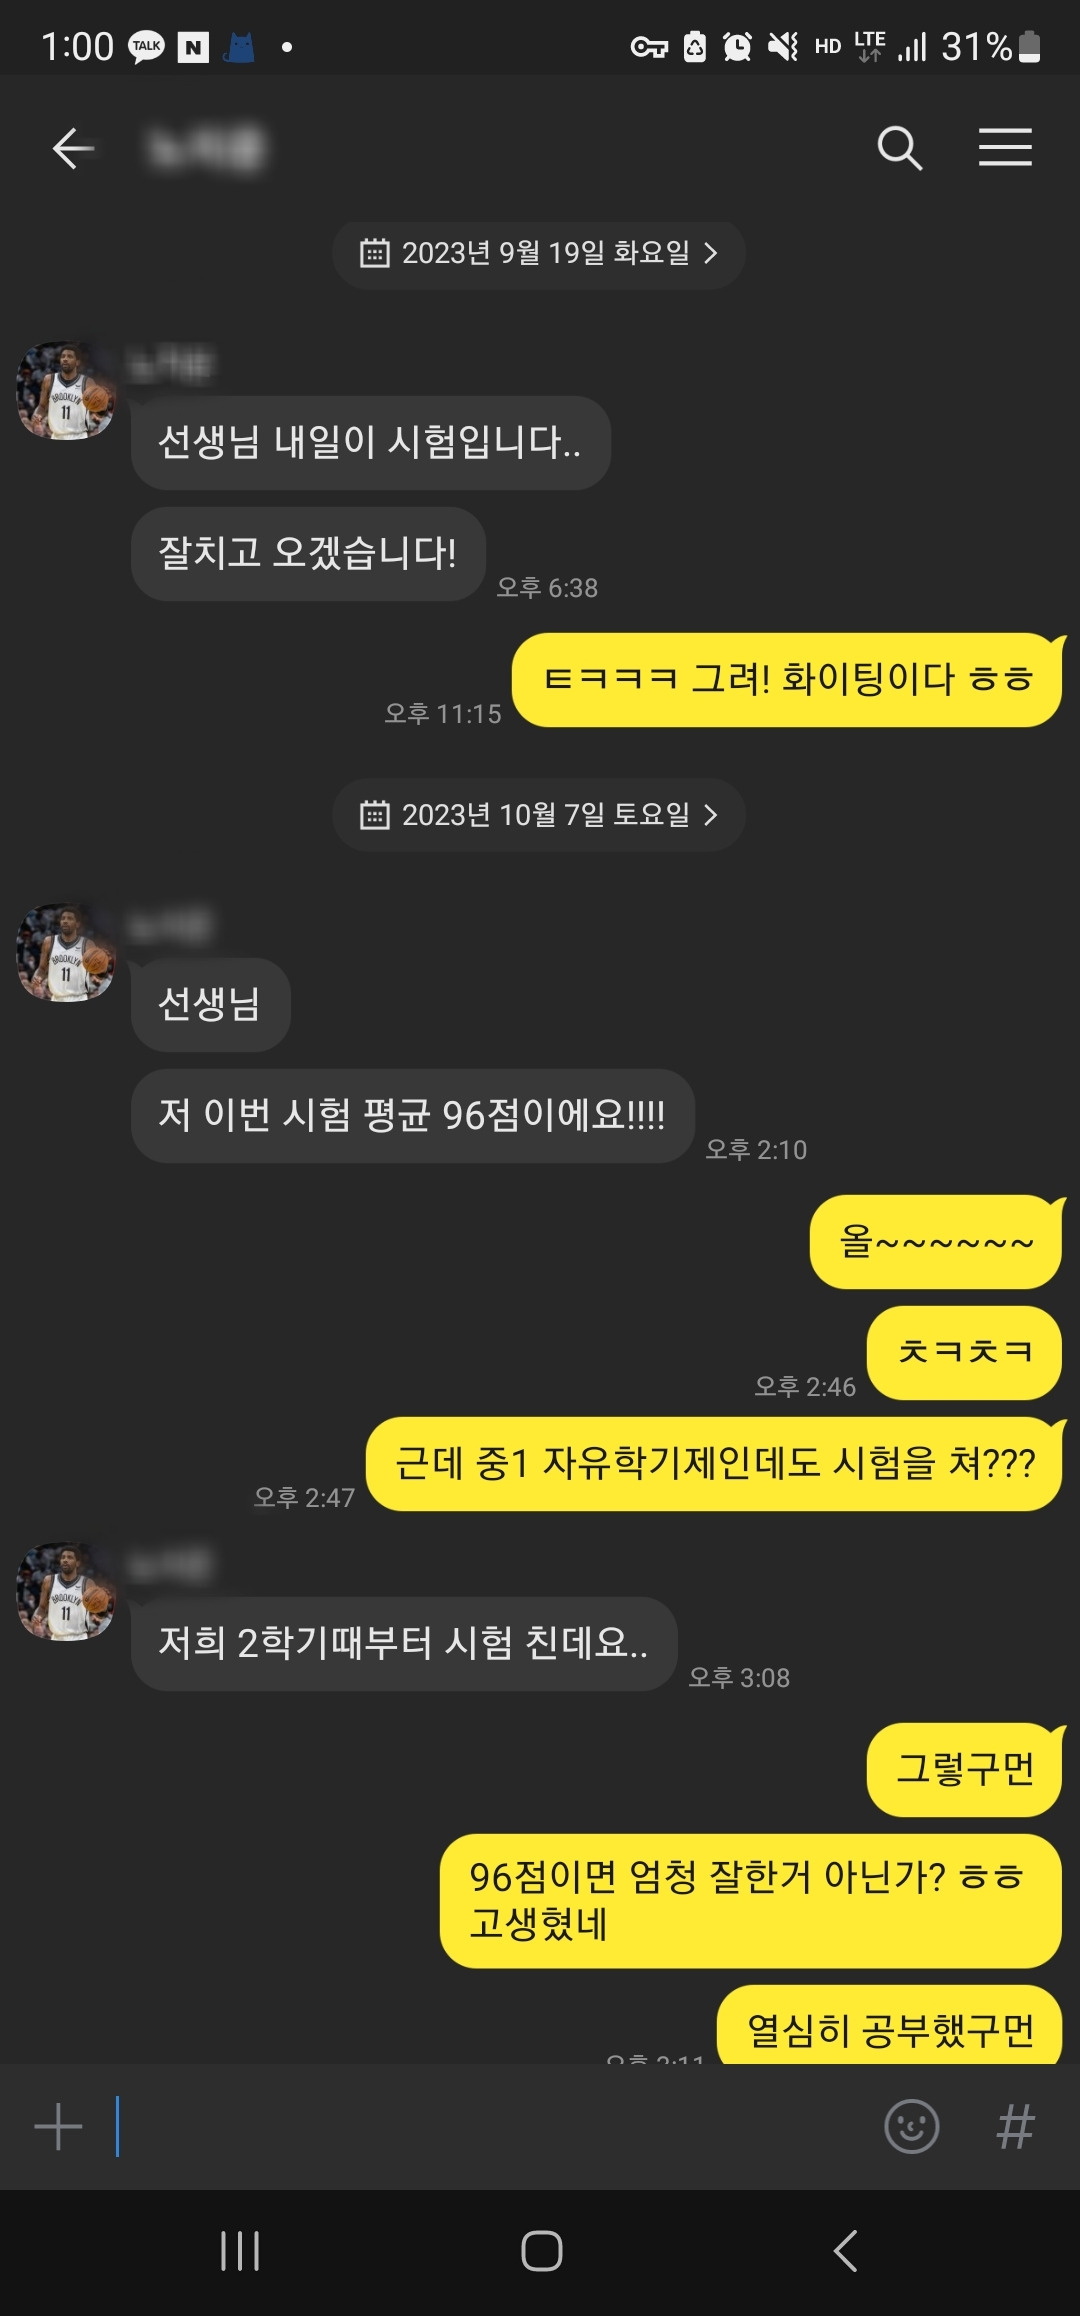1080x2316 pixels.
Task: Expand the 2023년 10월 7일 토요일 date chip
Action: tap(539, 816)
